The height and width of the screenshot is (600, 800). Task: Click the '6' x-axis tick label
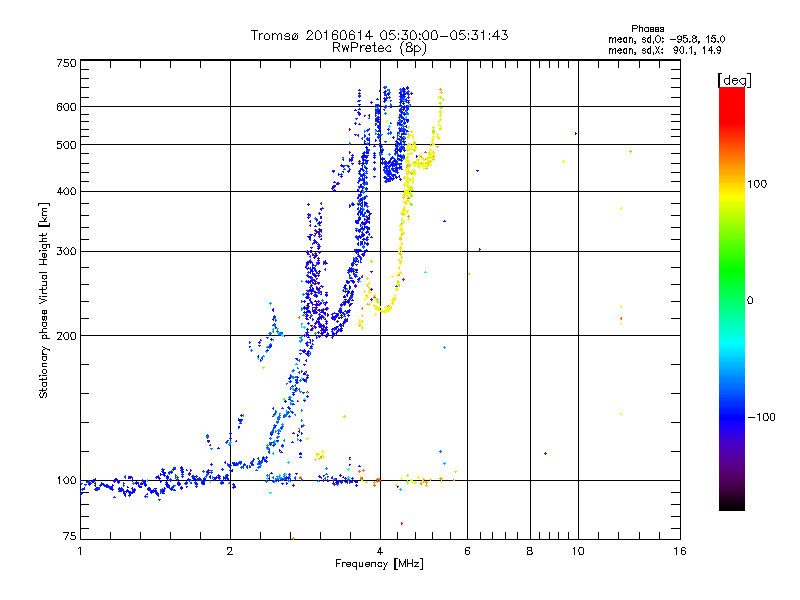pos(467,551)
